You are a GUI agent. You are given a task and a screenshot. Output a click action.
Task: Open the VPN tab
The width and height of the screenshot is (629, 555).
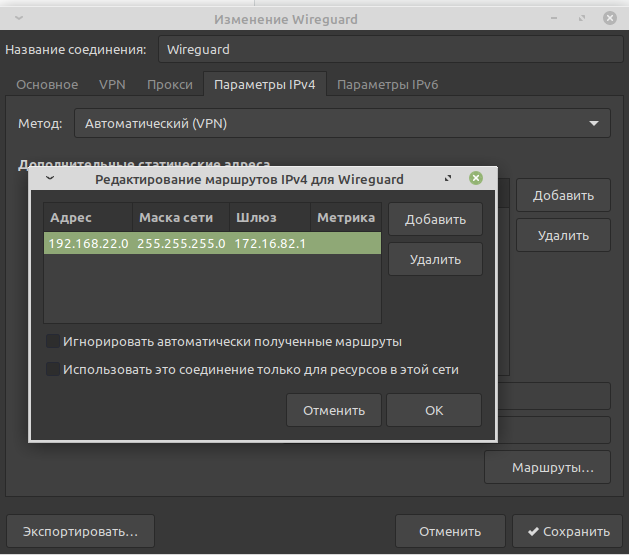(112, 85)
